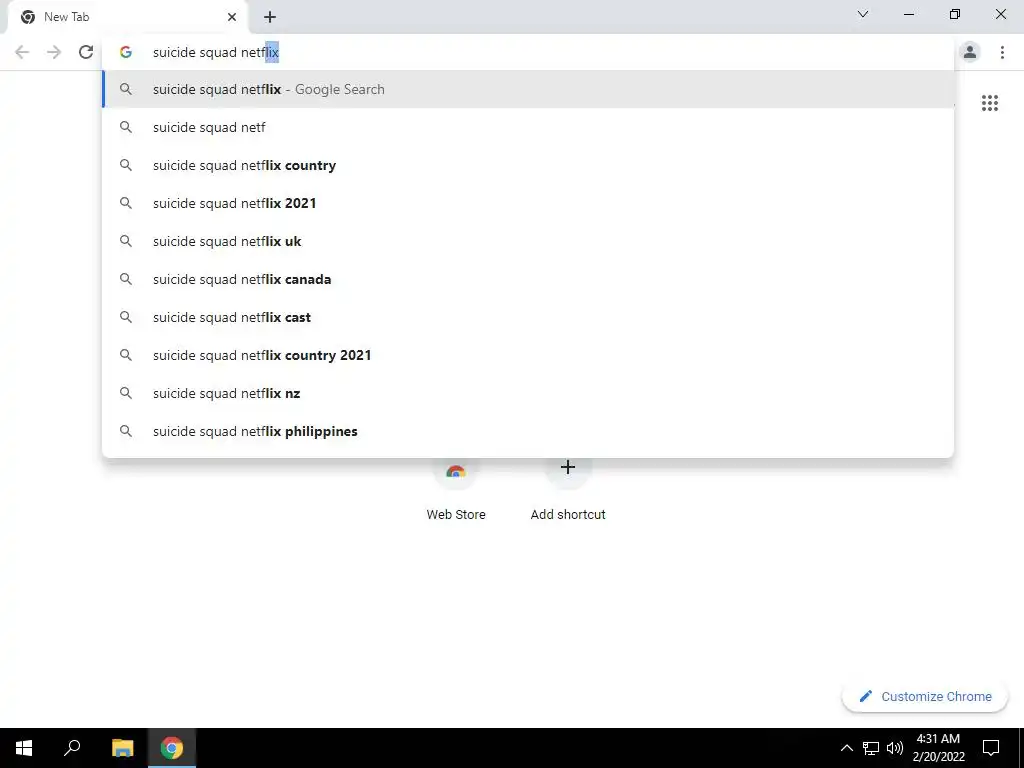Choose suggestion 'suicide squad netflix country 2021'

pyautogui.click(x=528, y=355)
